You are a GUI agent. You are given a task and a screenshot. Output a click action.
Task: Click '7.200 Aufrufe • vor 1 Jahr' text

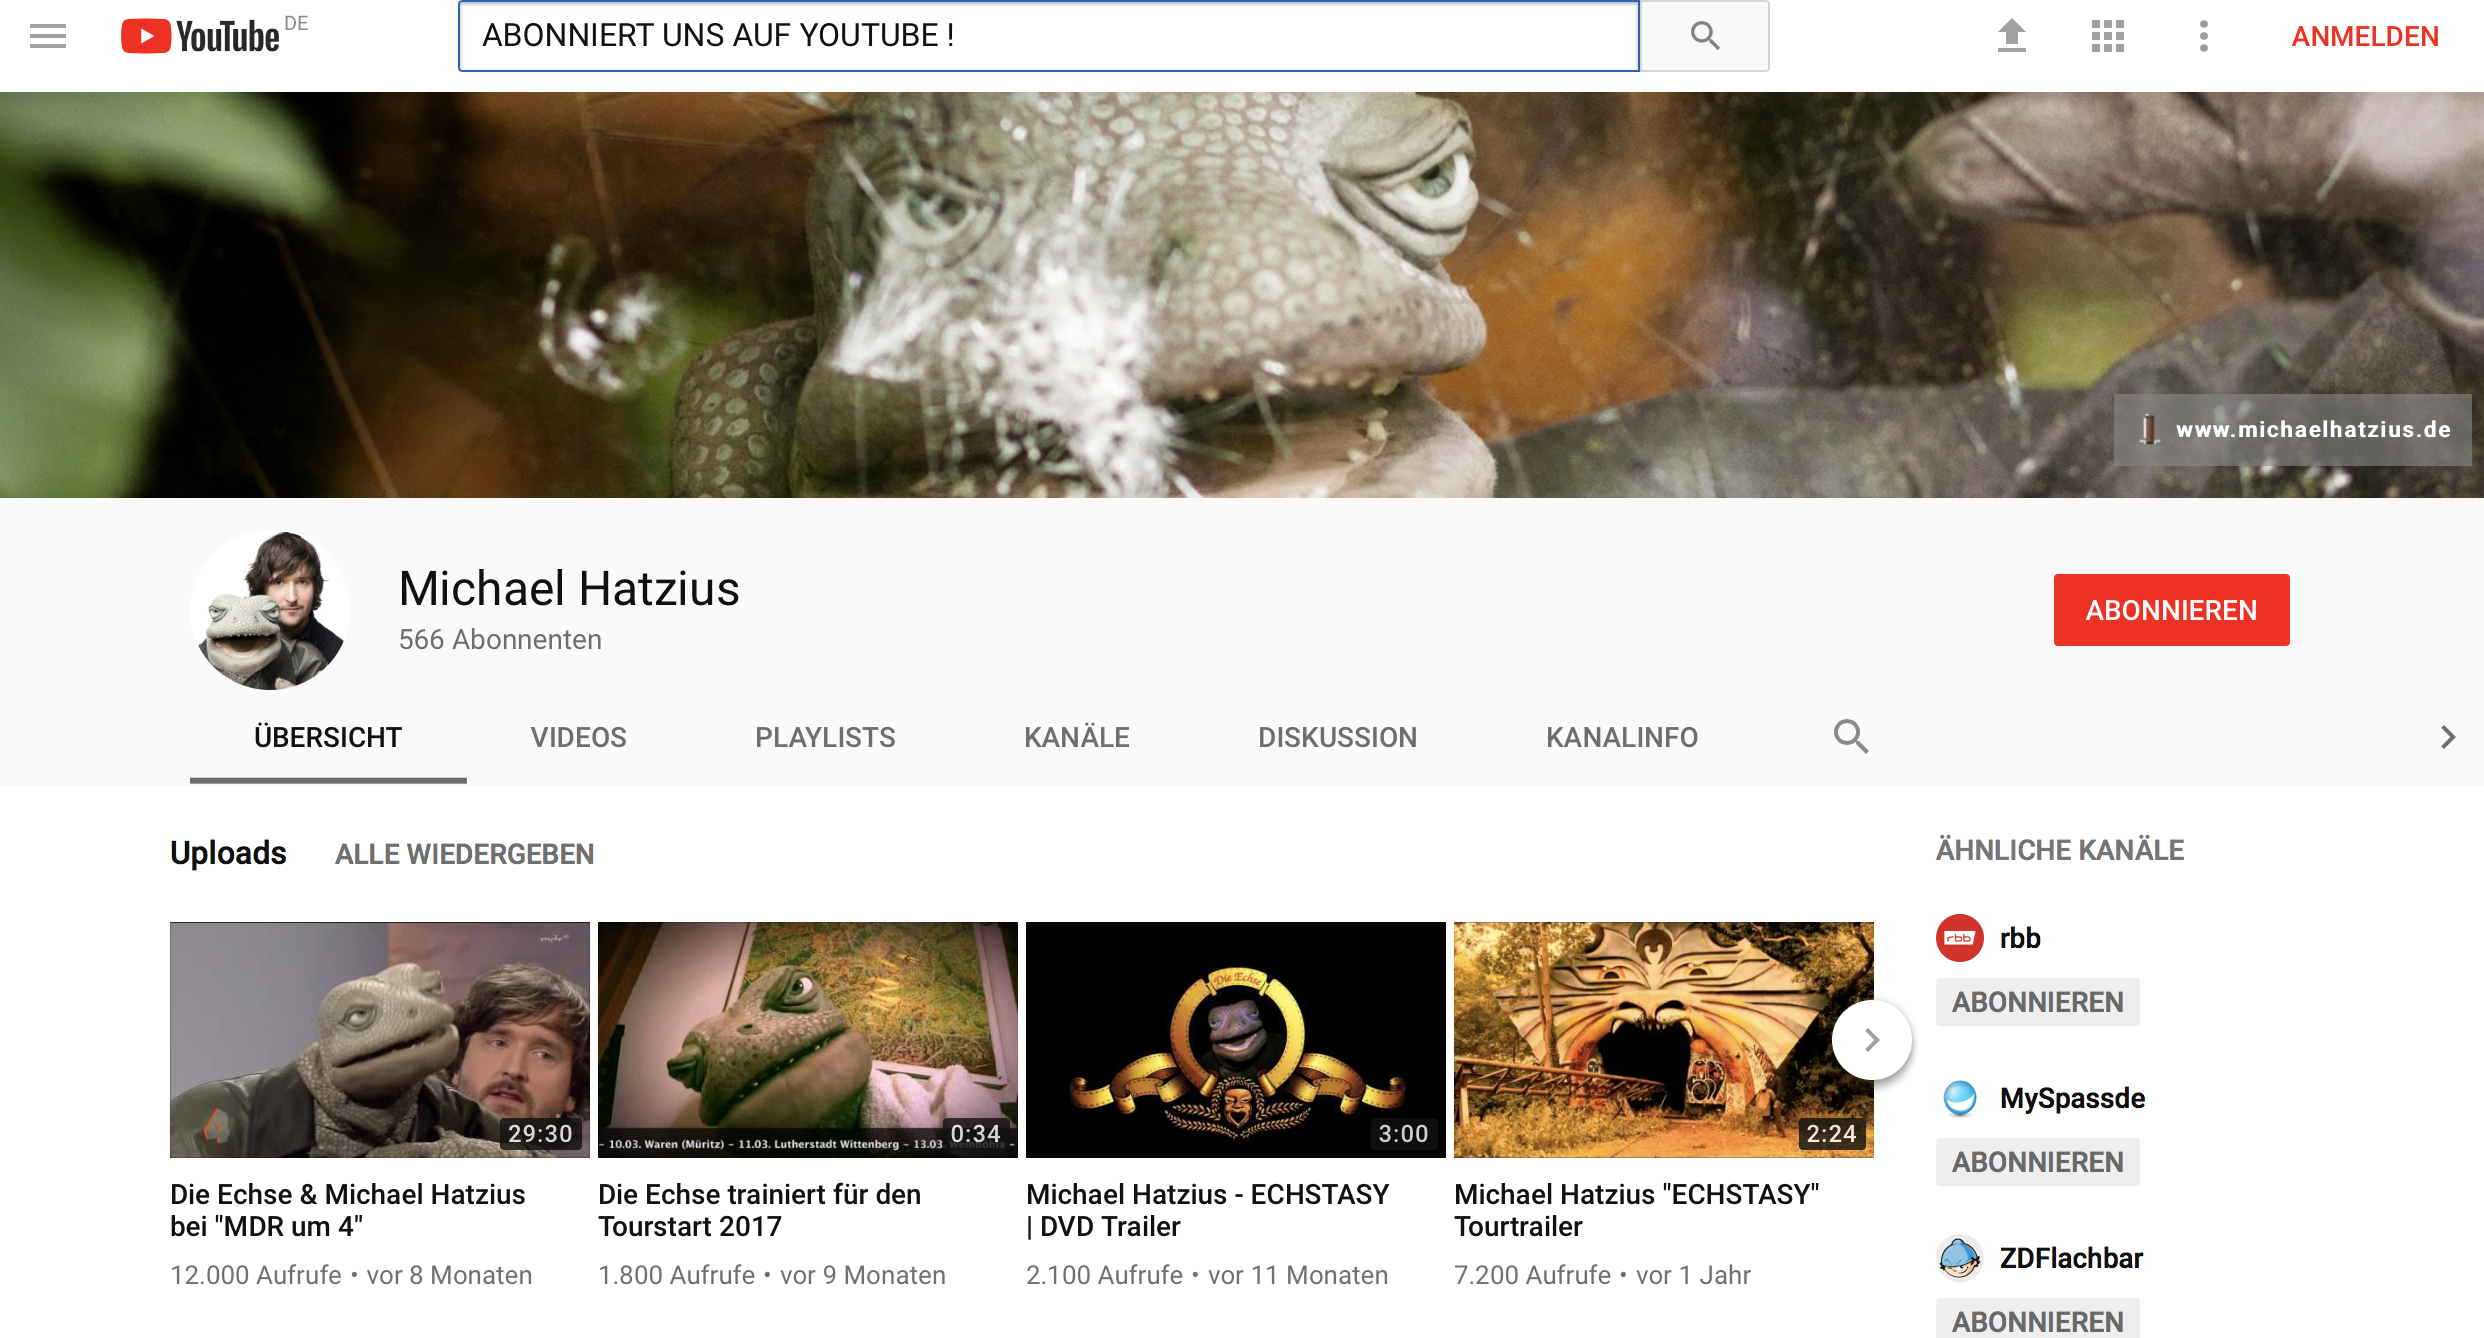tap(1602, 1275)
